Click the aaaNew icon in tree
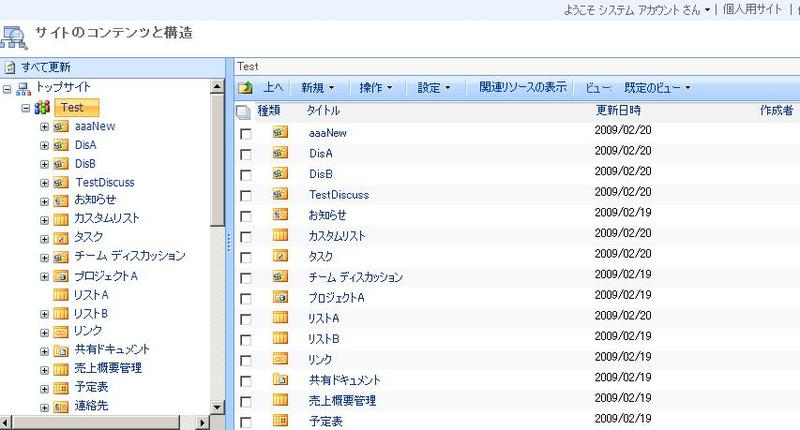 61,127
